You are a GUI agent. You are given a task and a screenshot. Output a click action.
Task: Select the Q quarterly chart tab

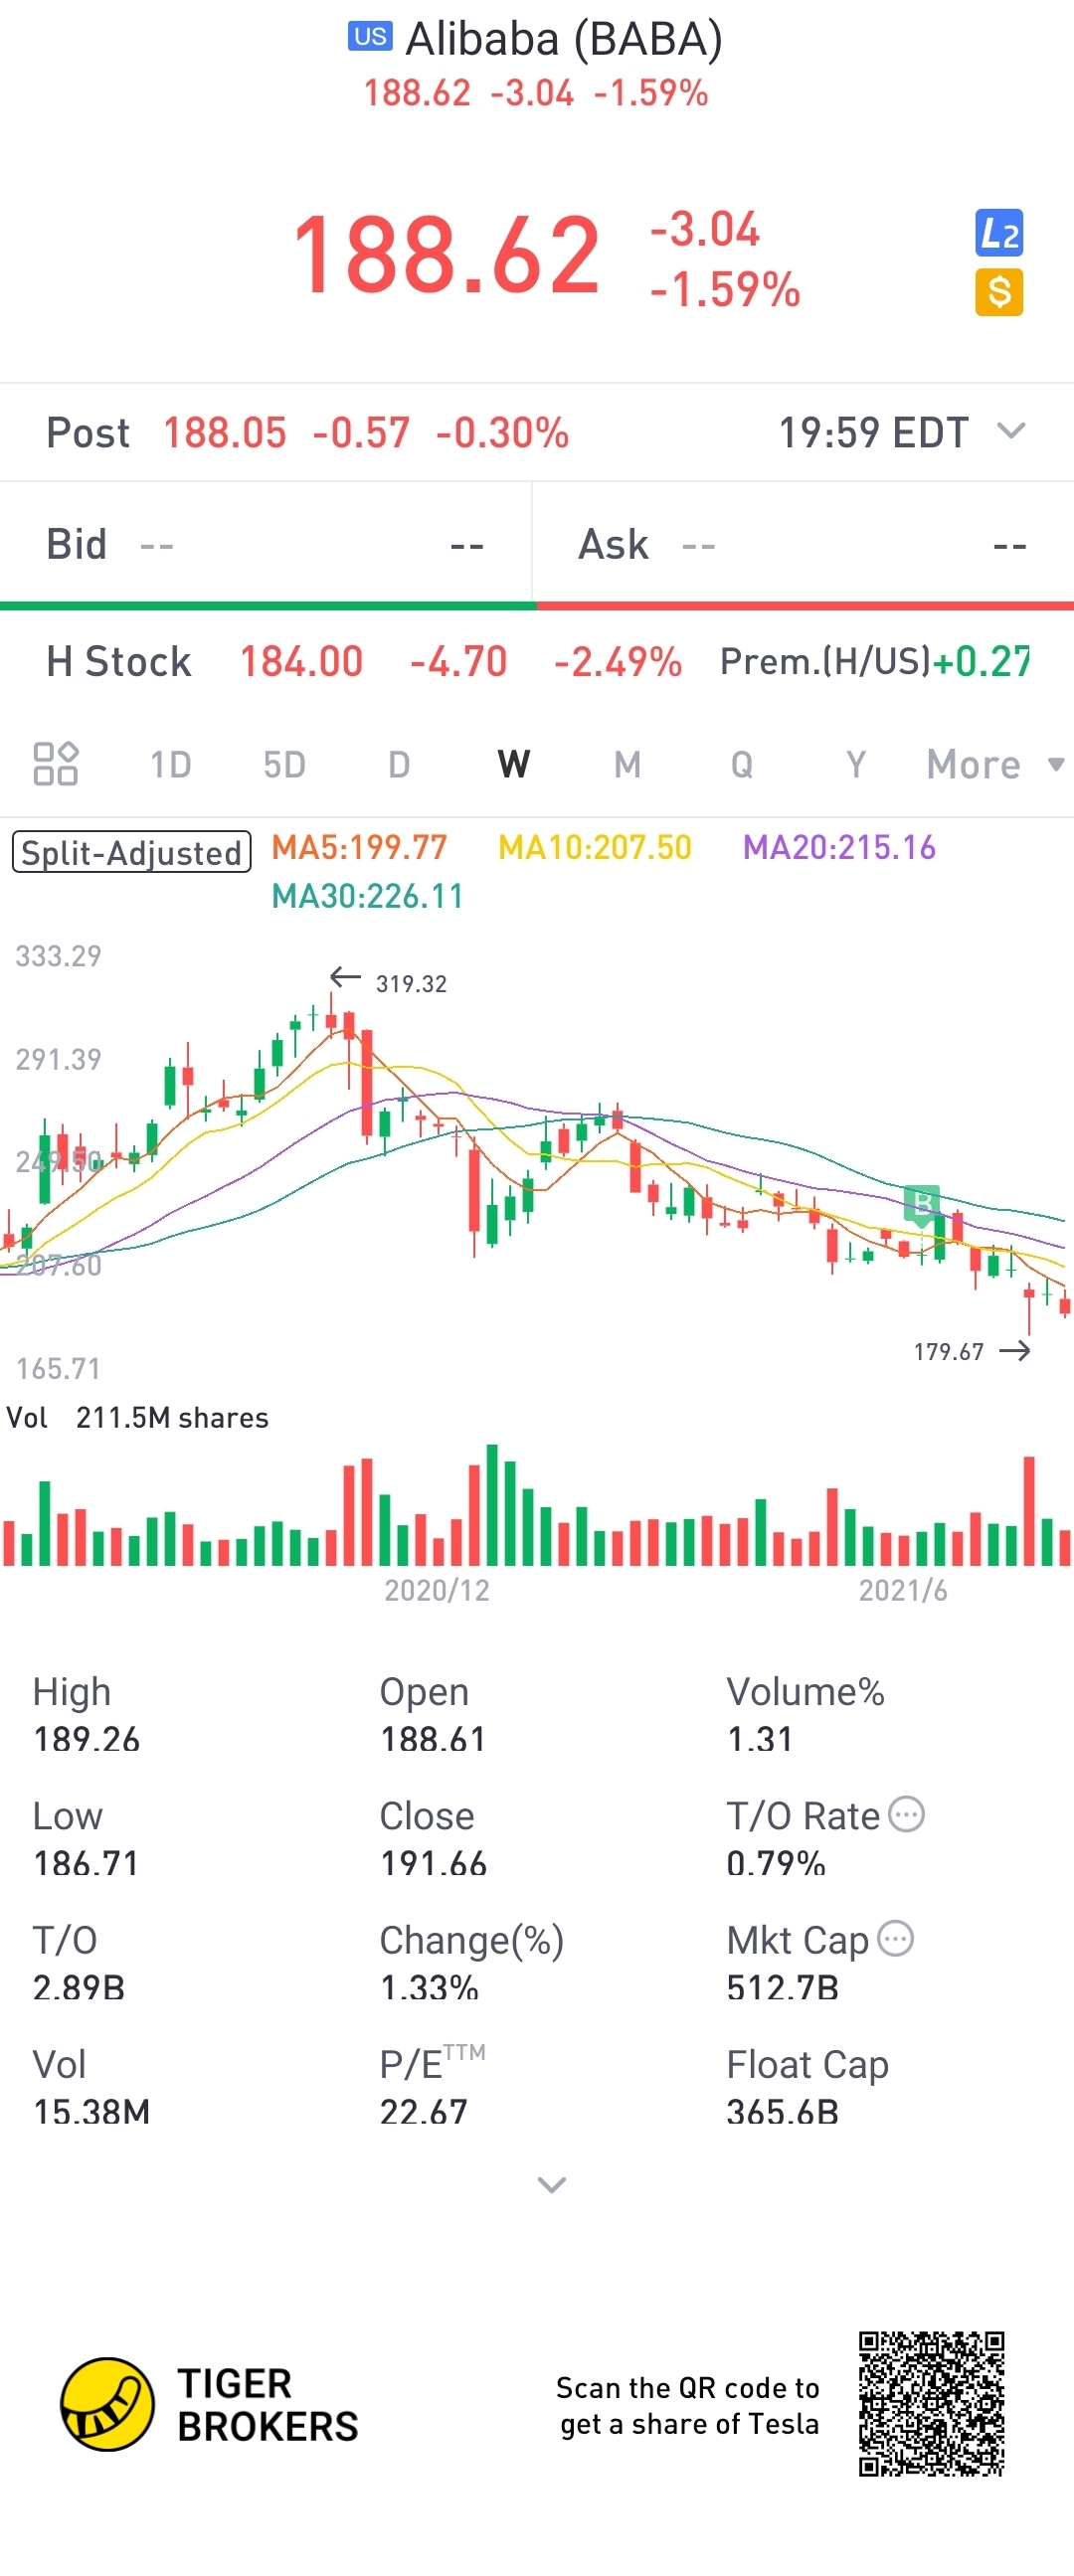[x=741, y=764]
